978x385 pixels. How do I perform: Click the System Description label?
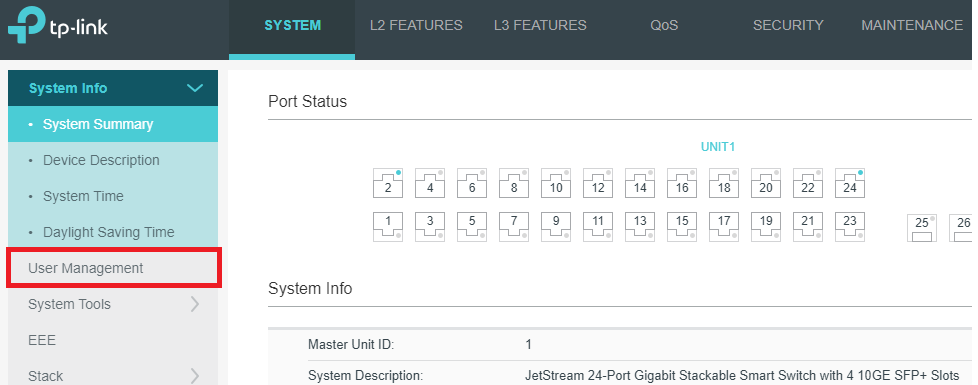click(x=366, y=376)
